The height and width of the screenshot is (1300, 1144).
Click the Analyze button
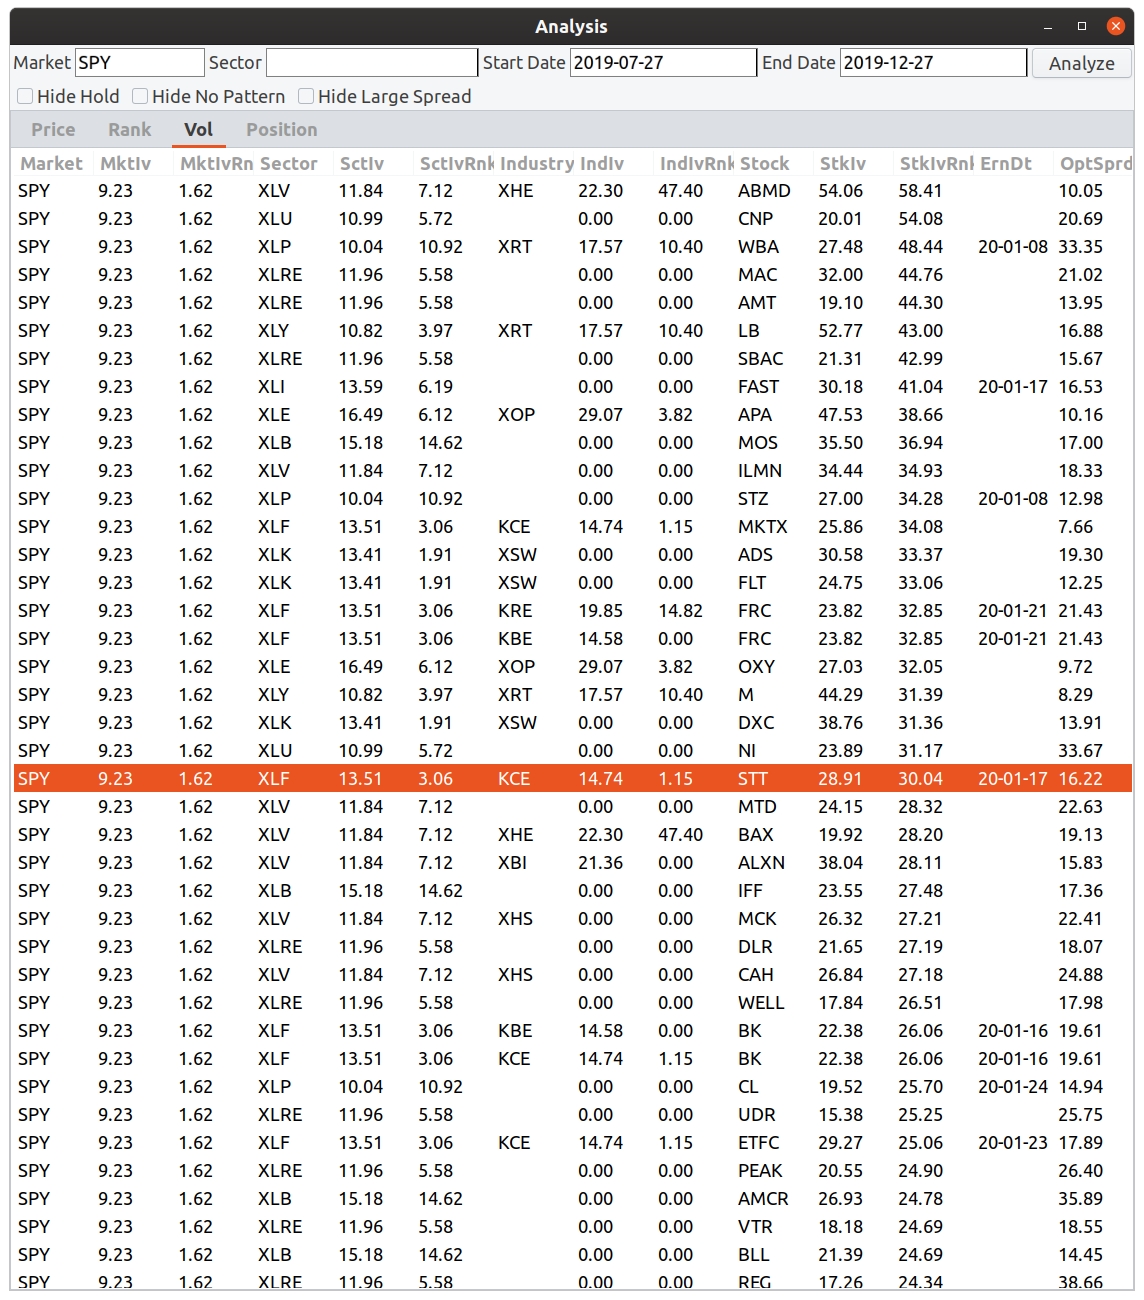[1081, 63]
